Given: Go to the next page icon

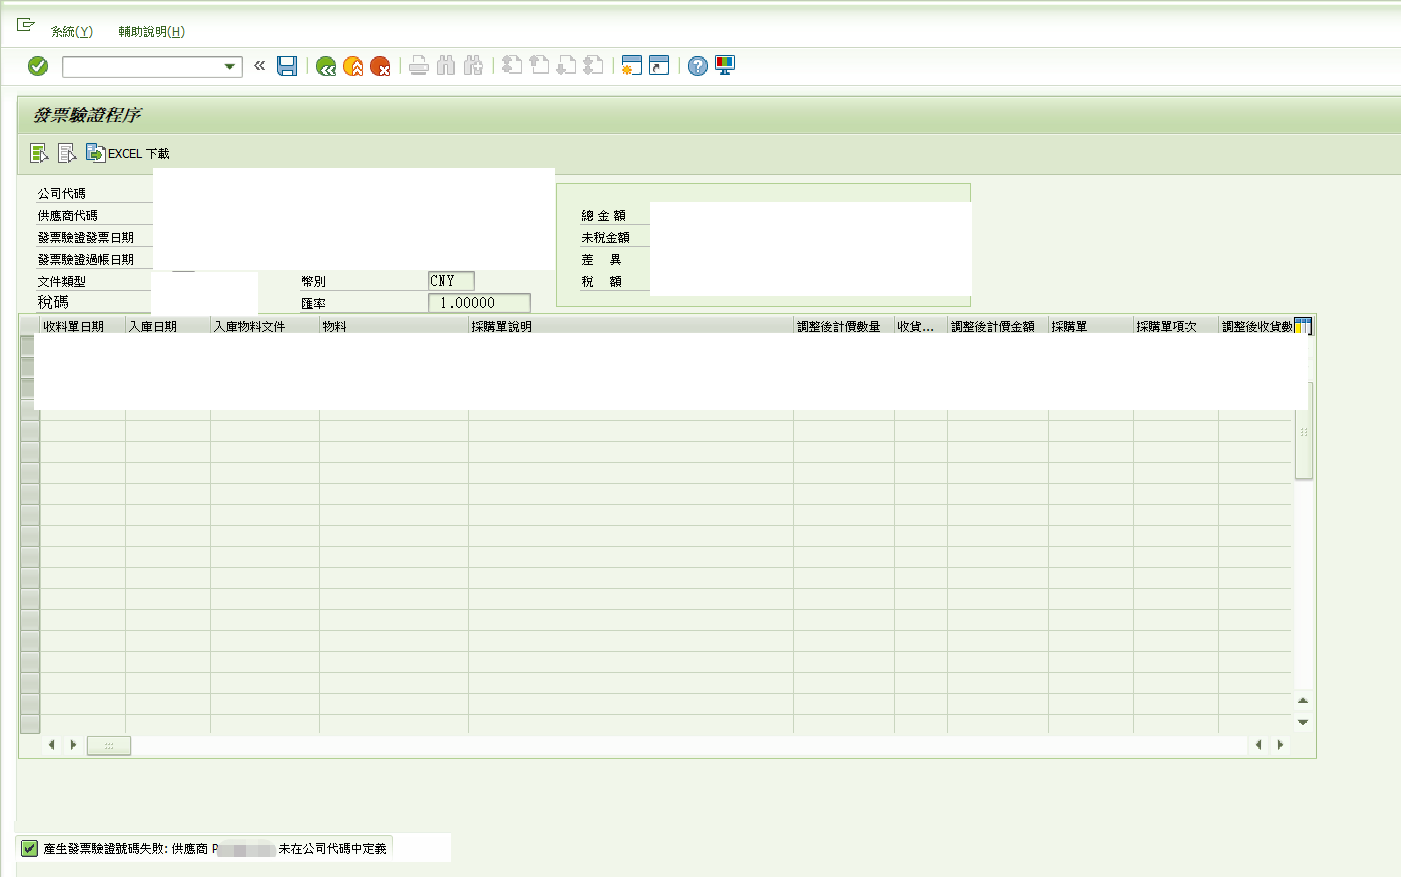Looking at the screenshot, I should 566,66.
